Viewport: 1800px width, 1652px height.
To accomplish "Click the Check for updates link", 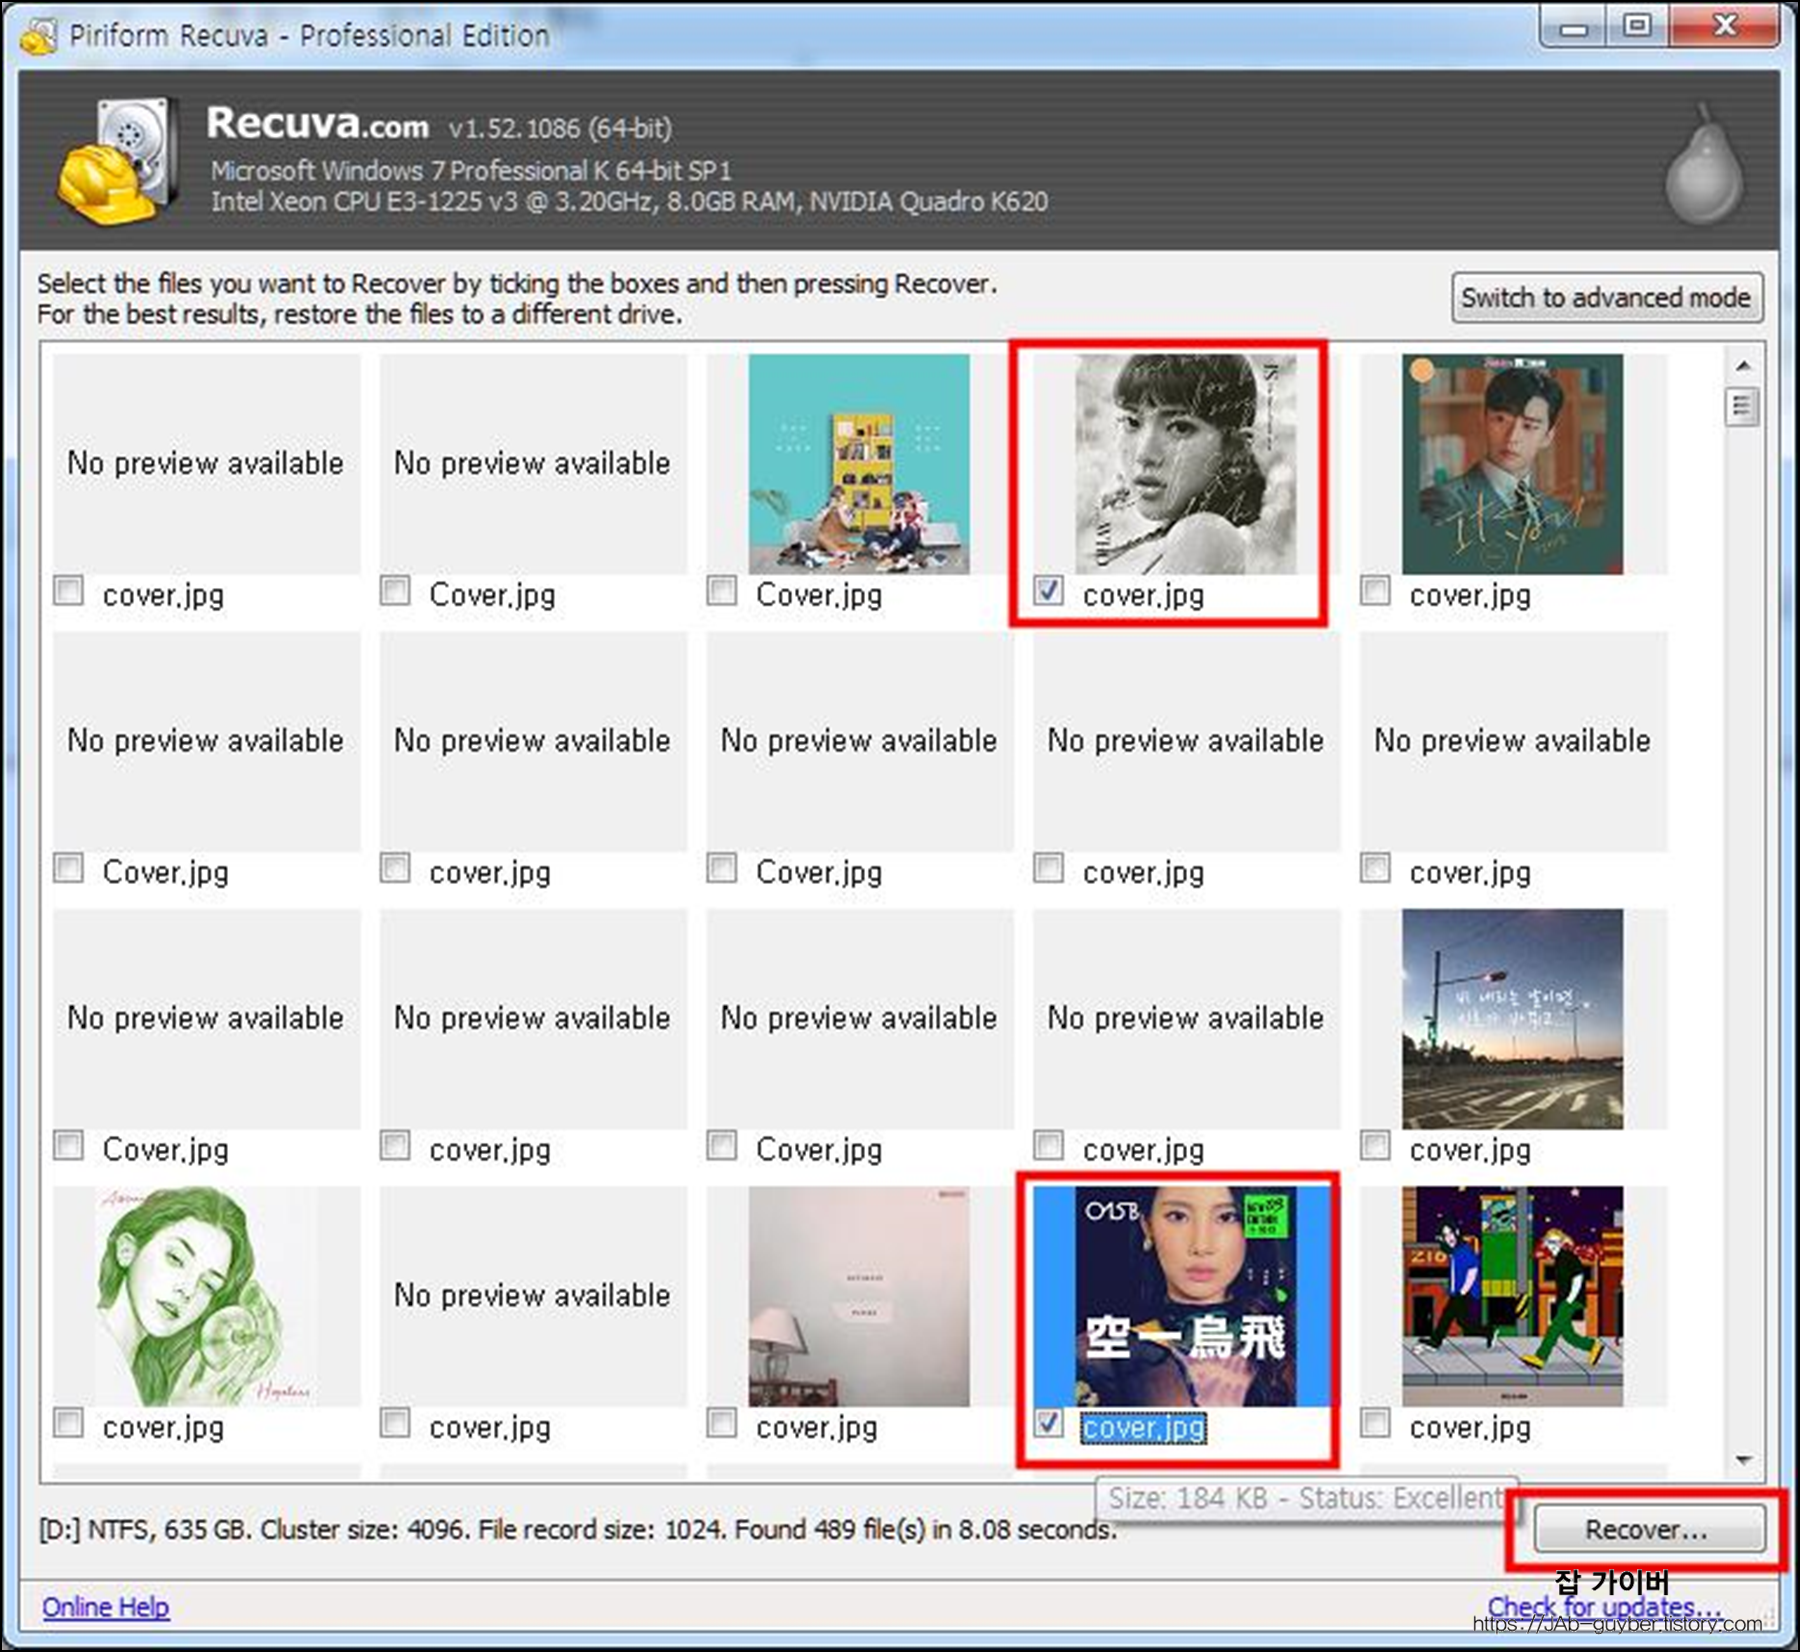I will point(1604,1606).
